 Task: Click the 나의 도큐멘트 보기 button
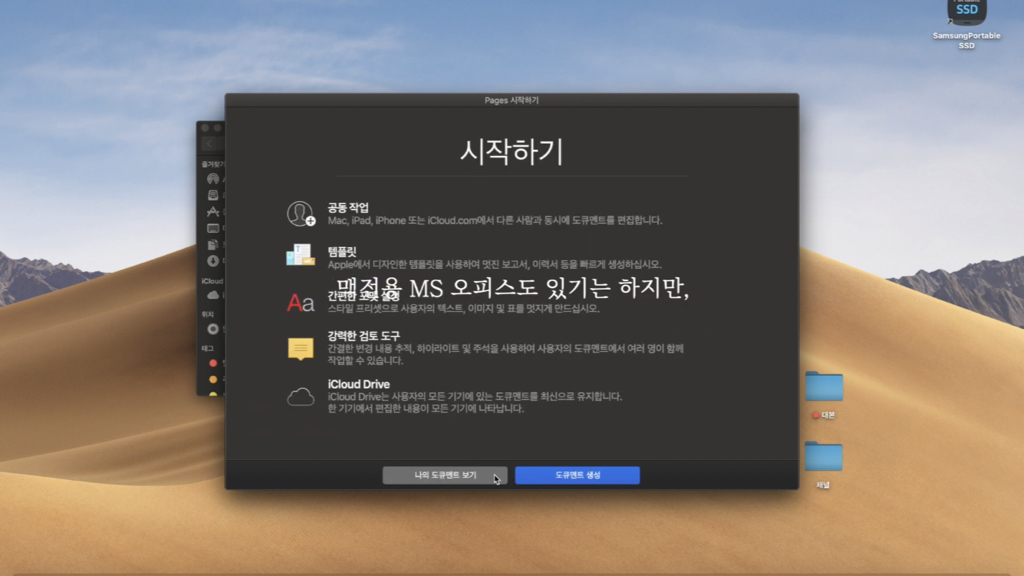(x=445, y=475)
